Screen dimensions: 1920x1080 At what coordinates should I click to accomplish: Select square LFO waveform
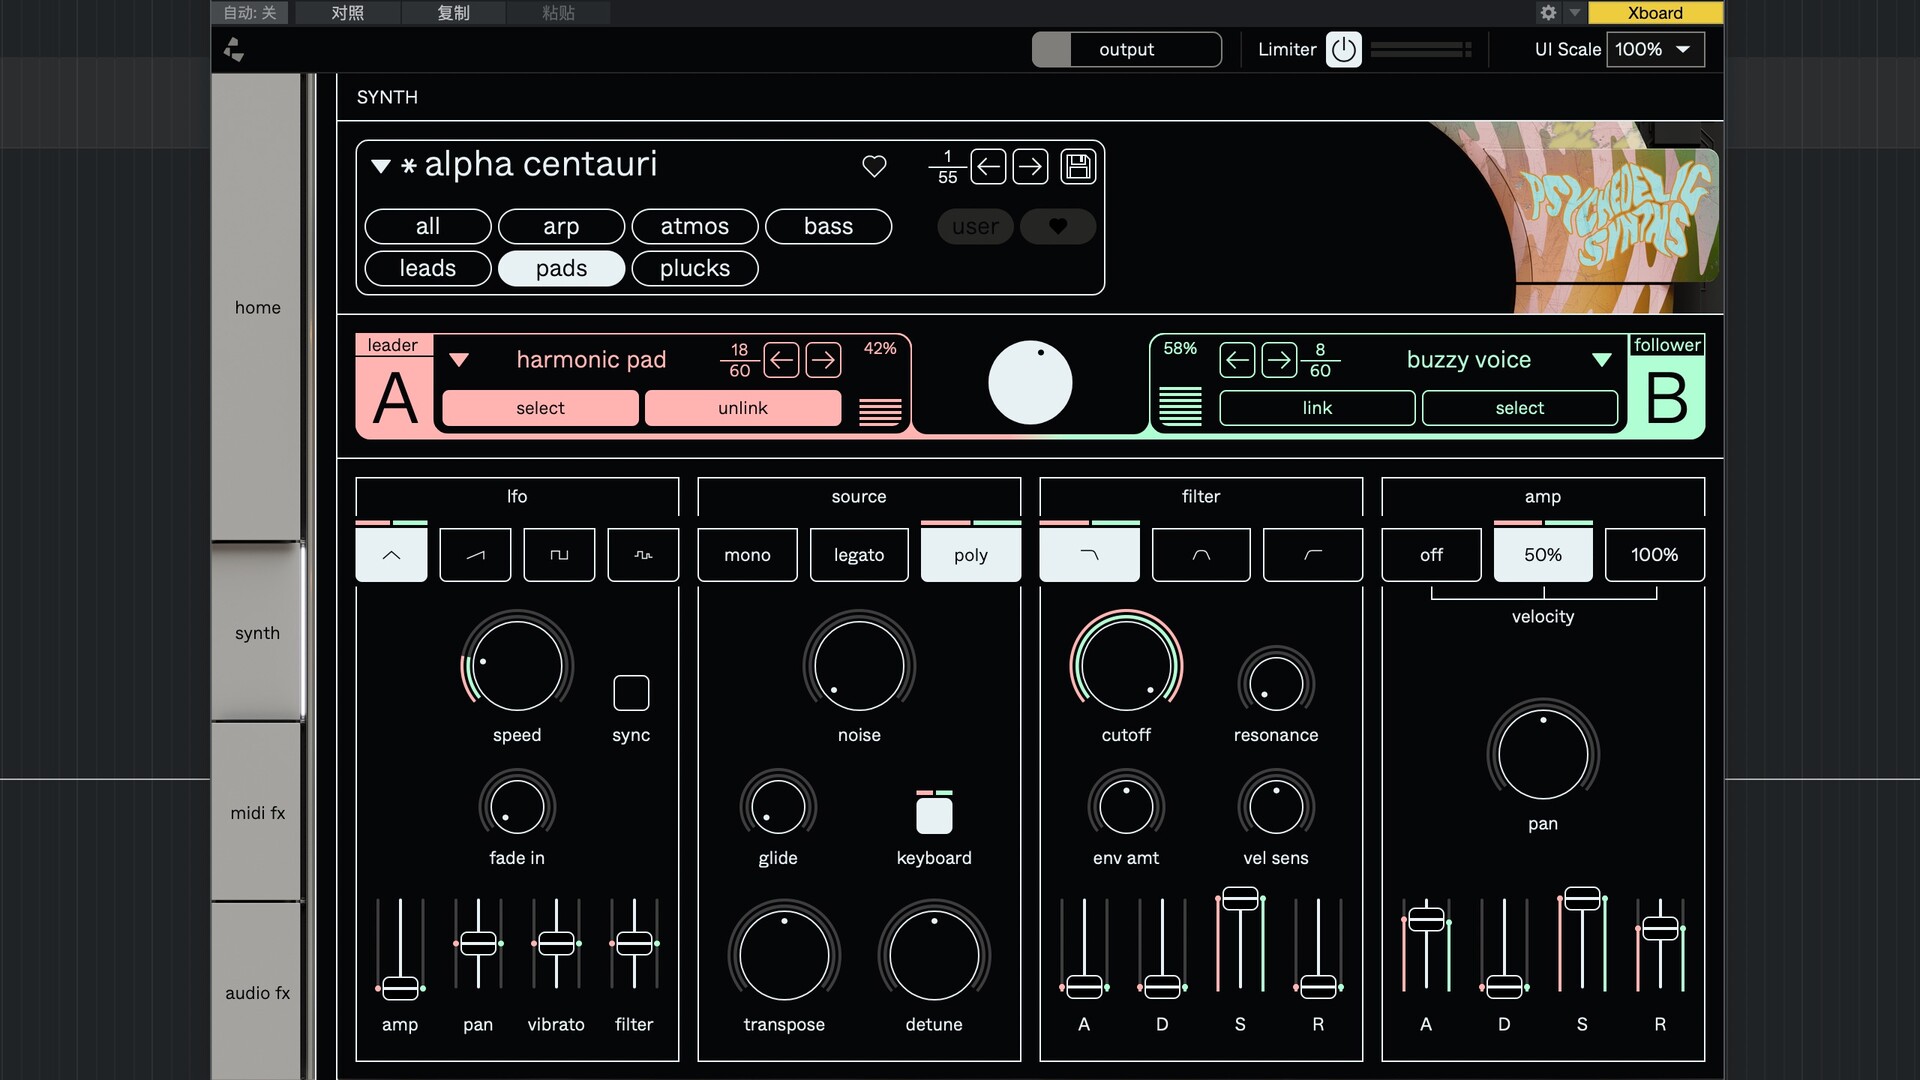click(559, 555)
